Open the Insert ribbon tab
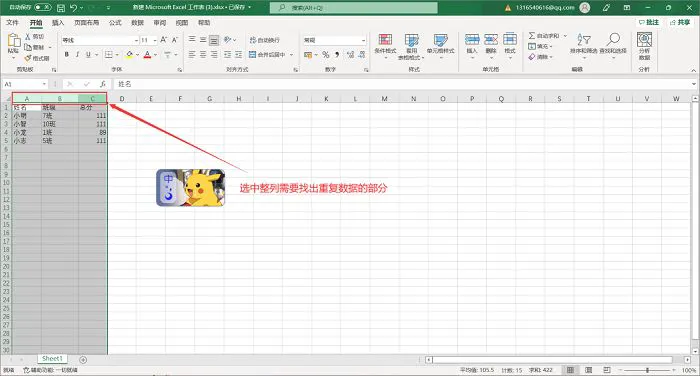 58,23
